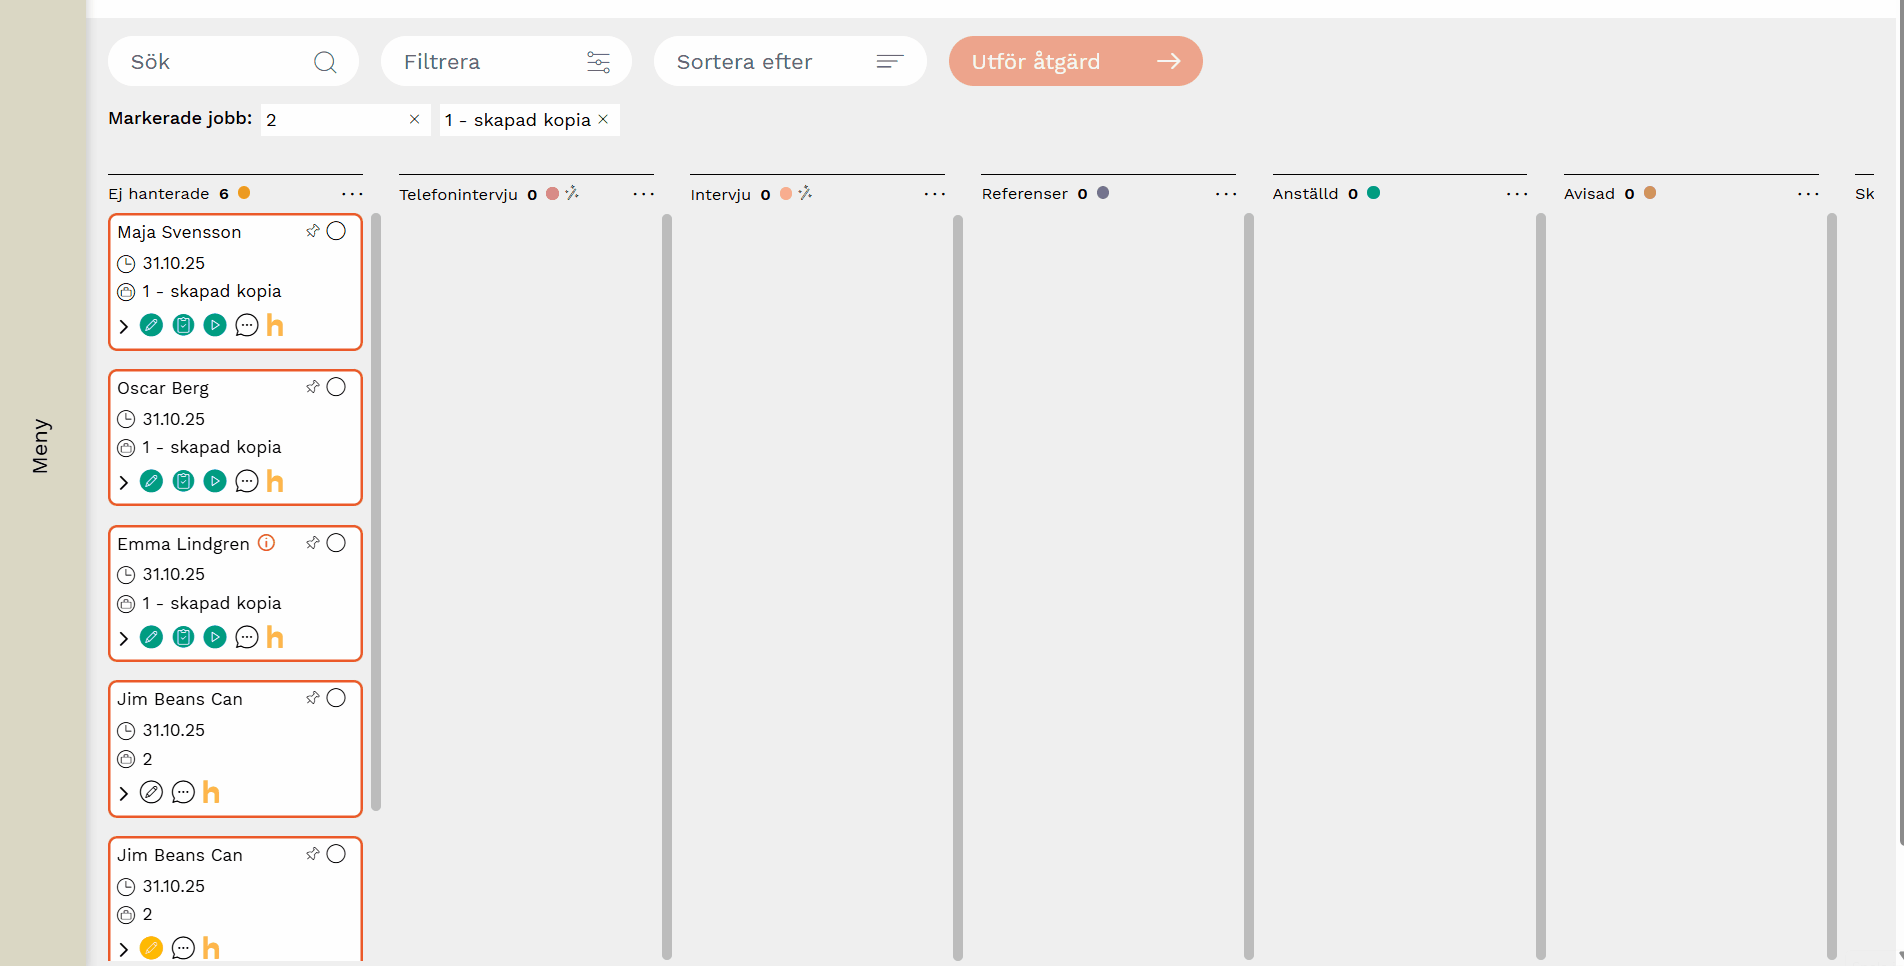This screenshot has width=1904, height=966.
Task: Select Maja Svensson using the round checkbox
Action: pyautogui.click(x=336, y=231)
